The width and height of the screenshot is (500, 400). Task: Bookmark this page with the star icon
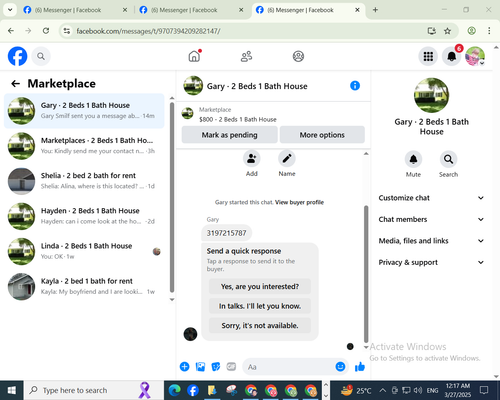447,31
